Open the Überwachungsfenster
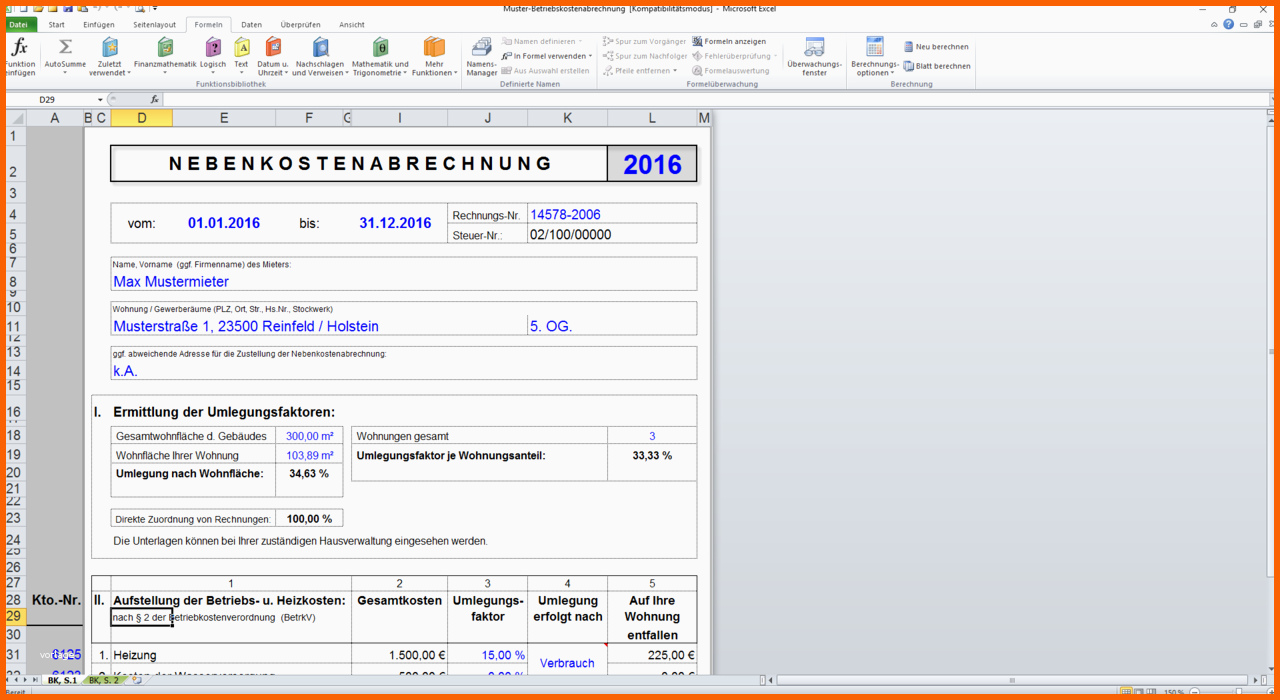The width and height of the screenshot is (1280, 700). [x=815, y=57]
